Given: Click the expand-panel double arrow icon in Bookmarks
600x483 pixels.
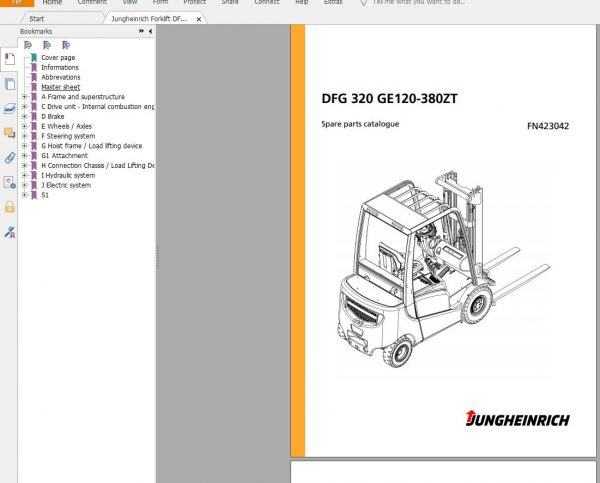Looking at the screenshot, I should point(142,31).
